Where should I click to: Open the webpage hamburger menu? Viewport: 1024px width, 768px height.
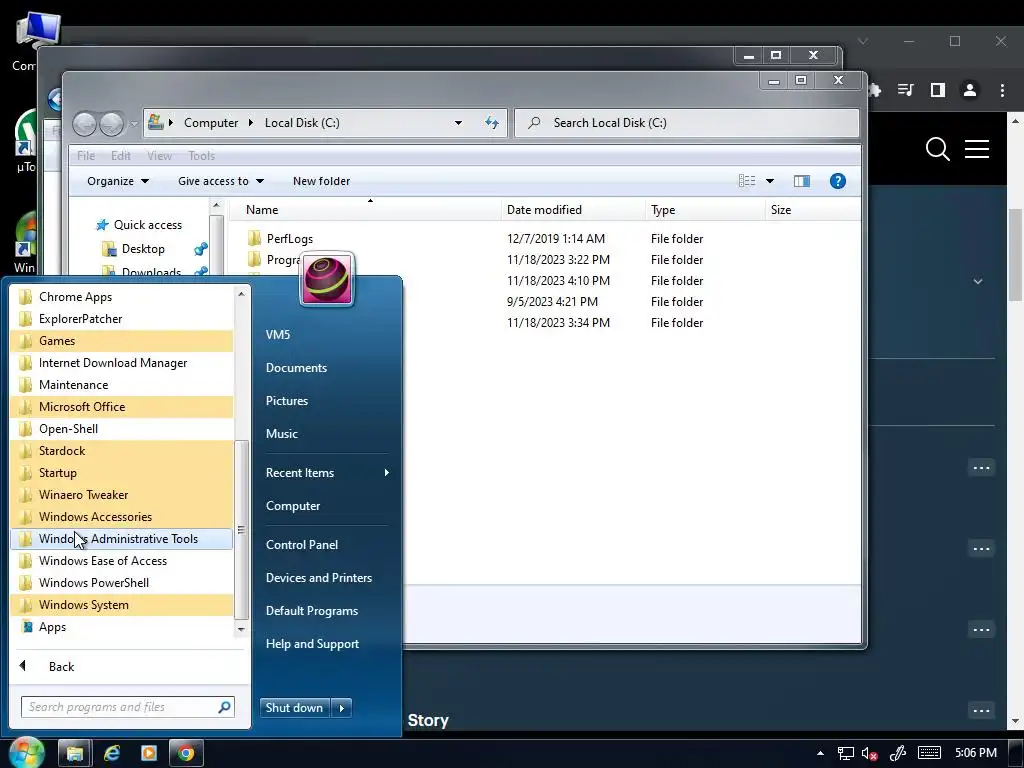click(x=977, y=149)
